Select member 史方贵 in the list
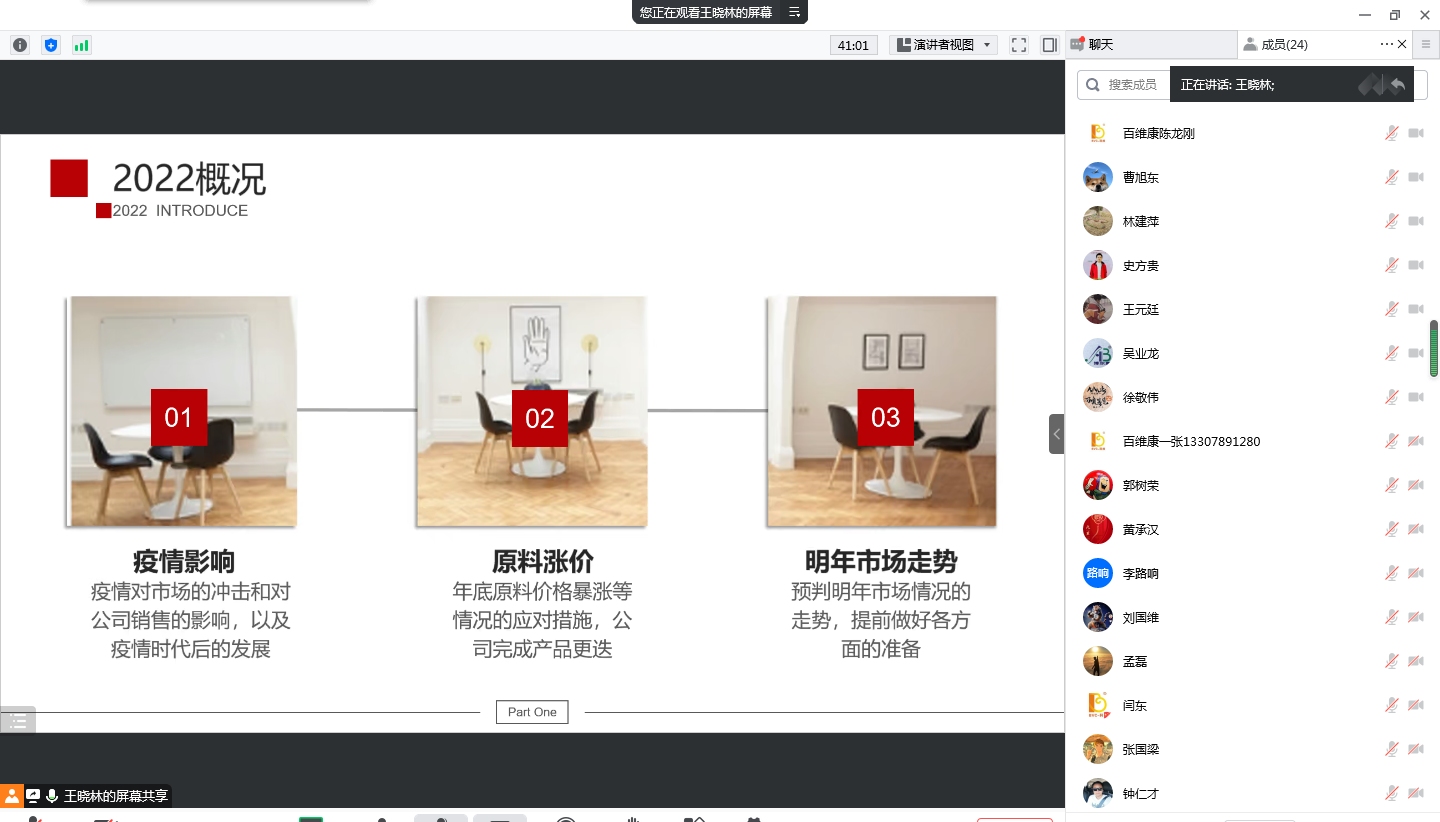 [1141, 266]
